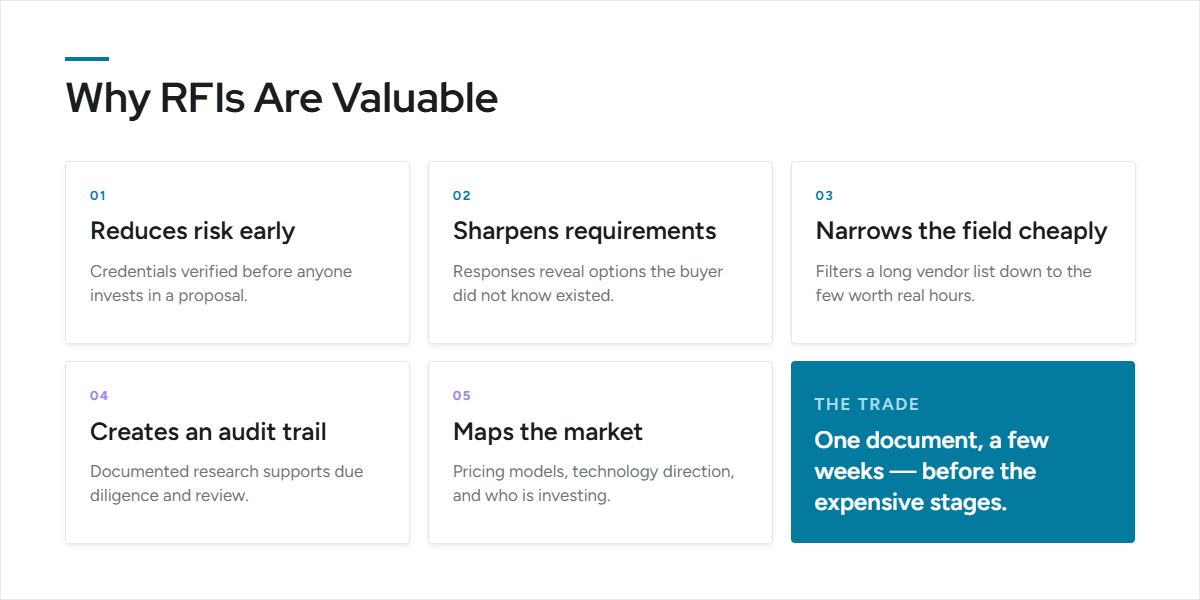
Task: Click the 'Credentials verified before anyone' description
Action: tap(221, 284)
